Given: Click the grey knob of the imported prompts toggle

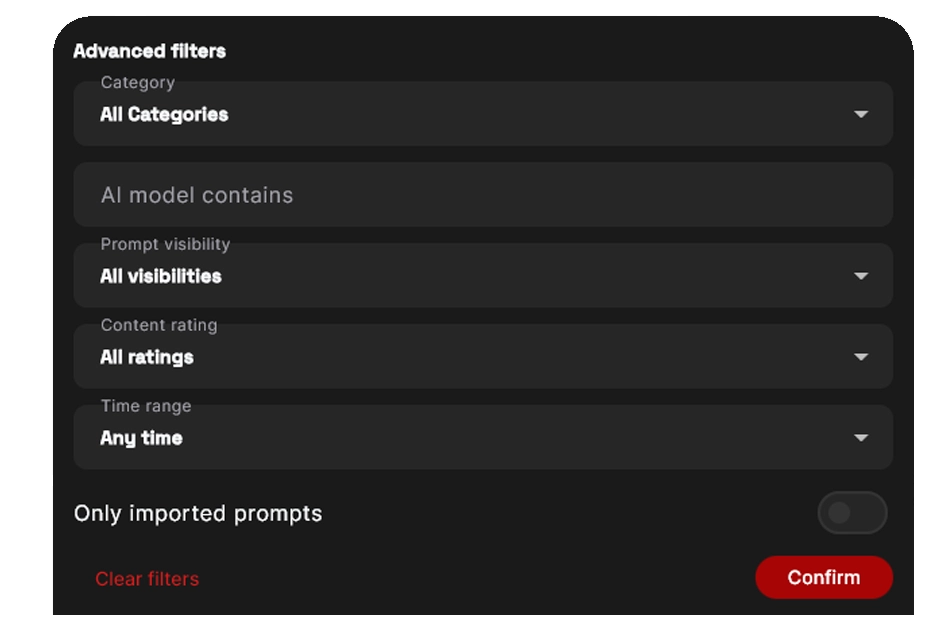Looking at the screenshot, I should click(x=839, y=513).
